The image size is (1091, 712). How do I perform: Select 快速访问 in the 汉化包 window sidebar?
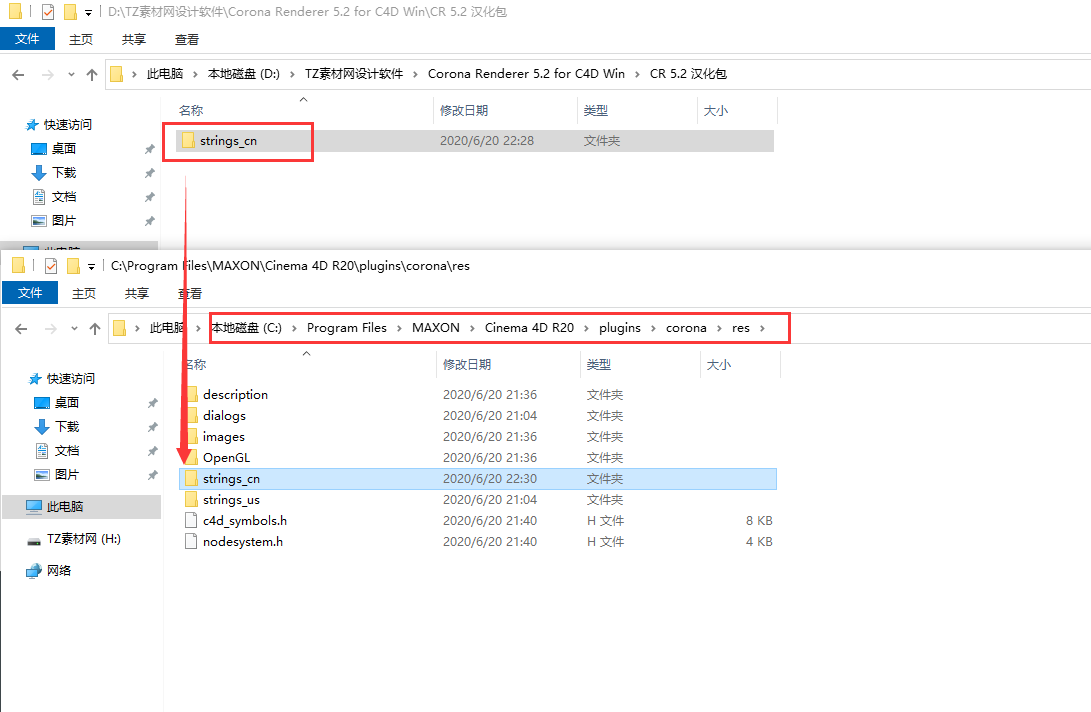[x=67, y=125]
